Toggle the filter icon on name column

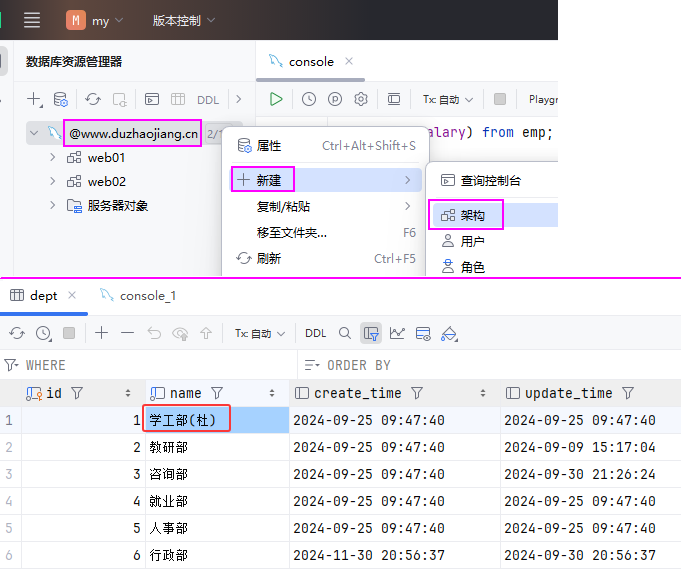click(x=217, y=393)
